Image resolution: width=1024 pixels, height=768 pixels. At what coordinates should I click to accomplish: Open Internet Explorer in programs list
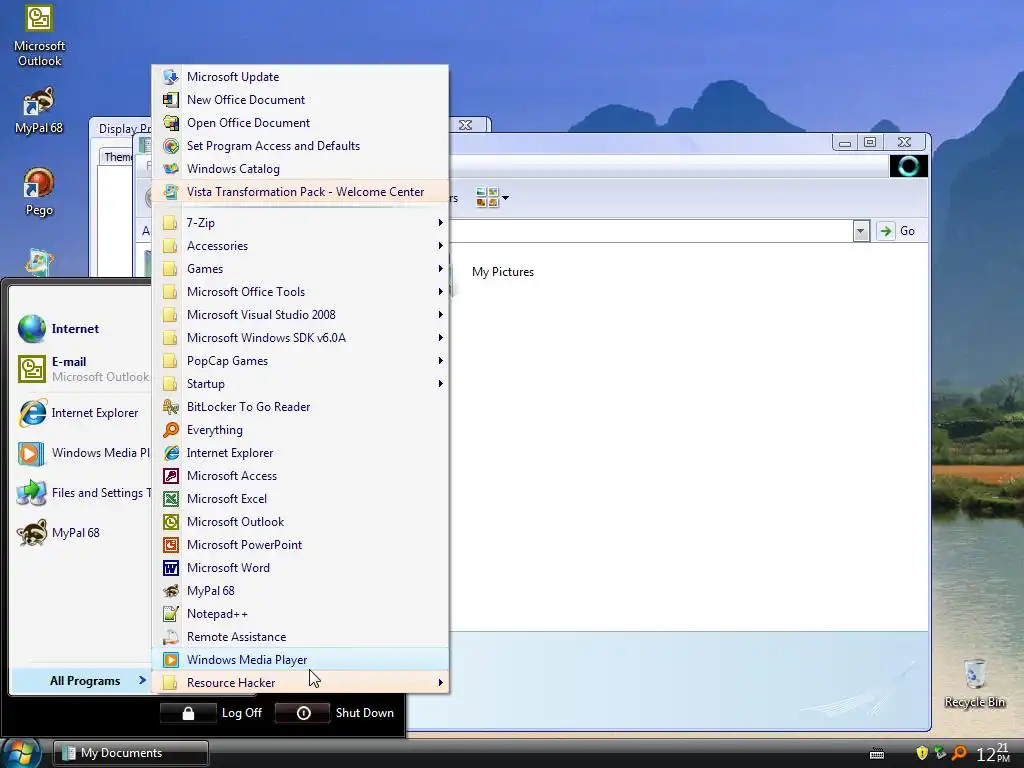point(300,453)
